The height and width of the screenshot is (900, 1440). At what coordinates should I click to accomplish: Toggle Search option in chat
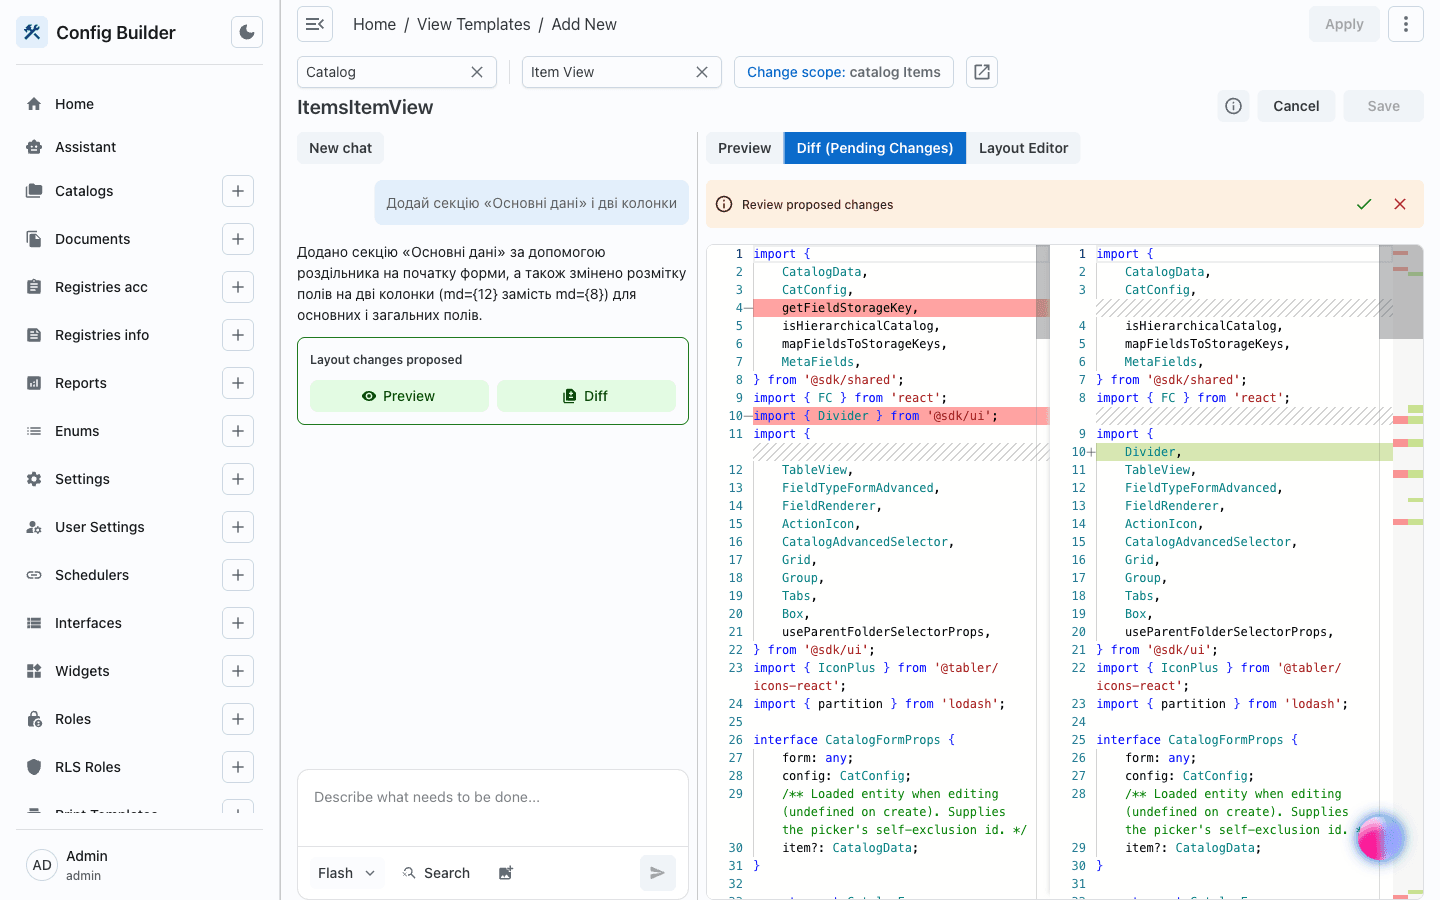click(436, 873)
